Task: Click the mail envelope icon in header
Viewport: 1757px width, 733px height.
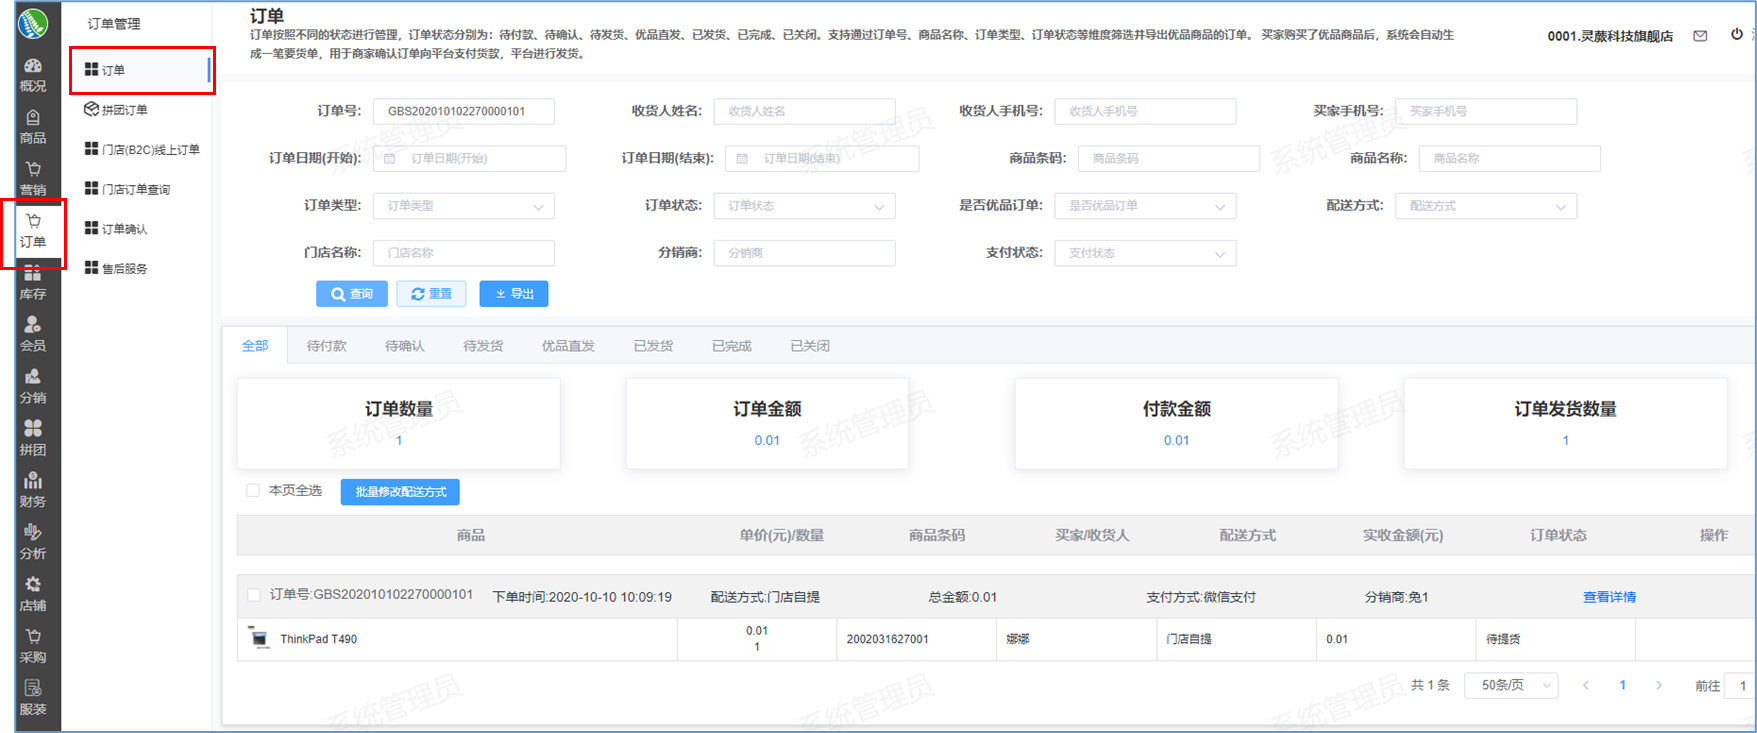Action: [1700, 36]
